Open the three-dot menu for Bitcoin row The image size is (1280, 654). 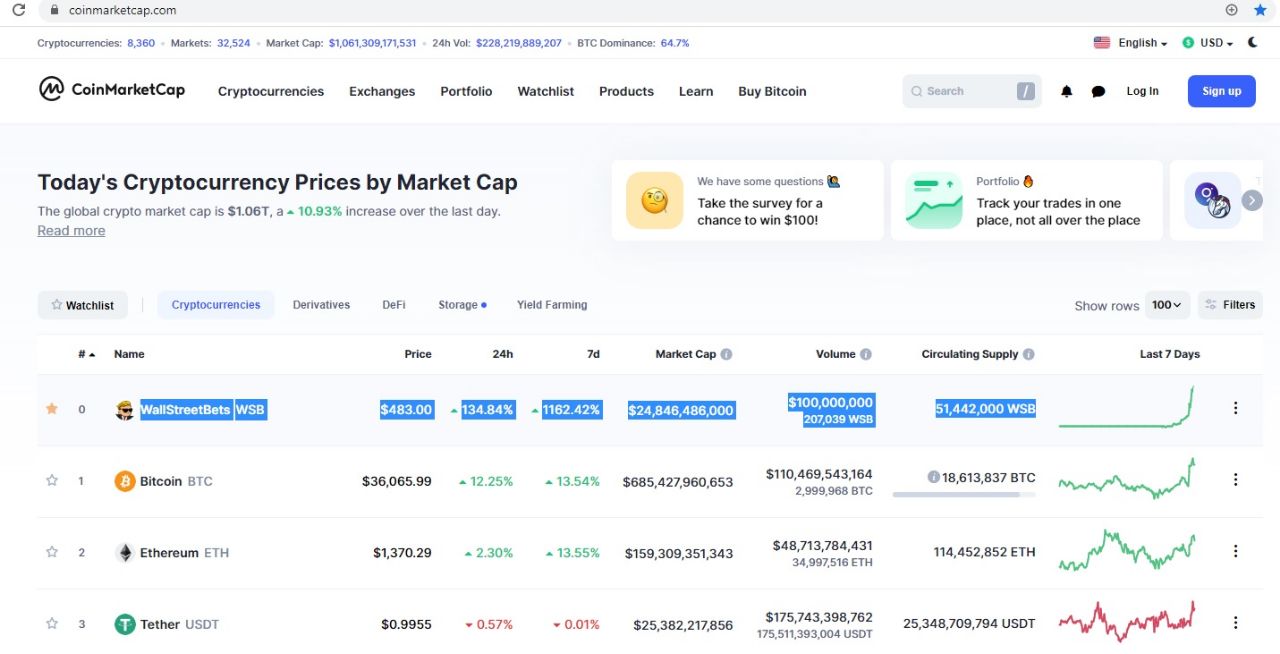coord(1235,480)
